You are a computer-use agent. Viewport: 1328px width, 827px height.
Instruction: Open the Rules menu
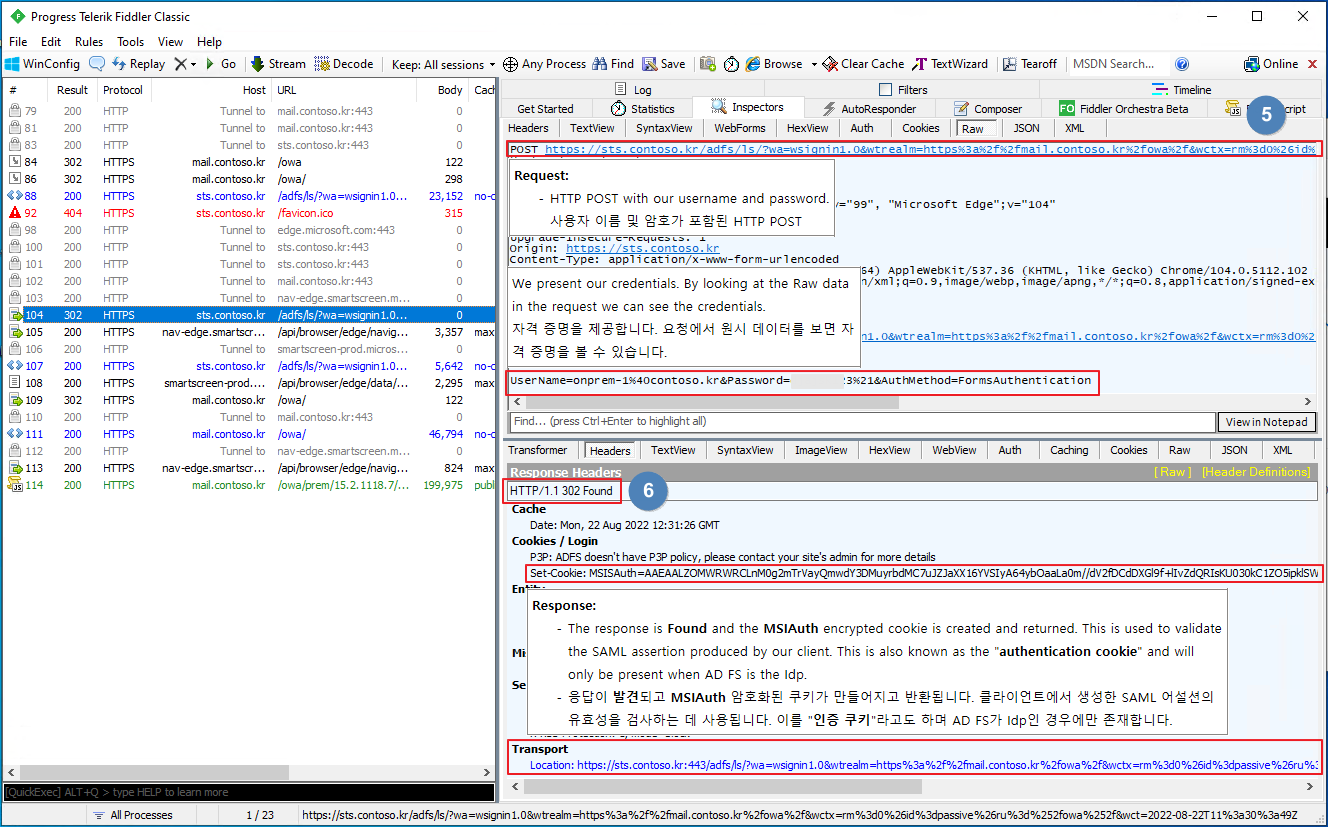[x=89, y=42]
